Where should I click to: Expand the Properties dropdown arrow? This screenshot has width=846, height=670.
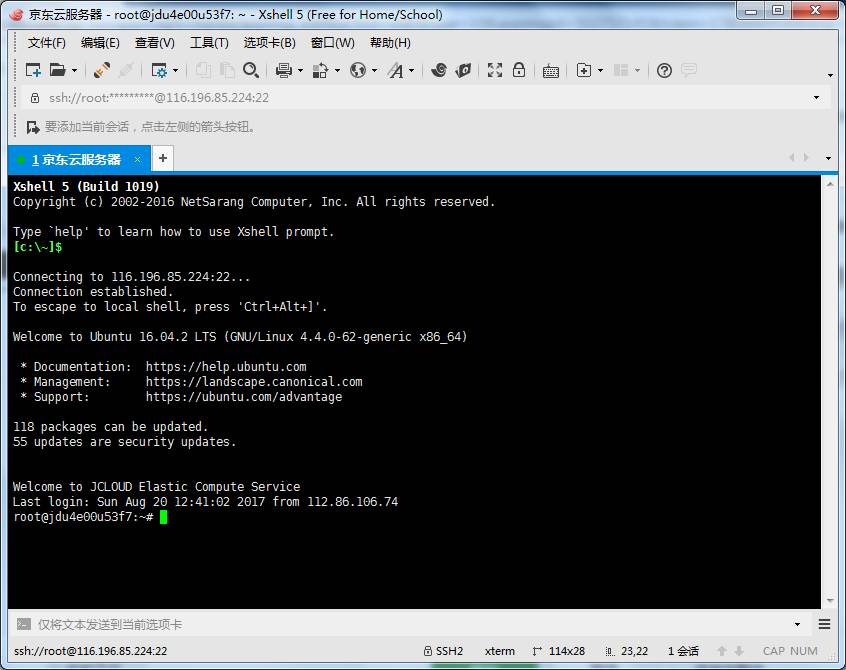(175, 71)
